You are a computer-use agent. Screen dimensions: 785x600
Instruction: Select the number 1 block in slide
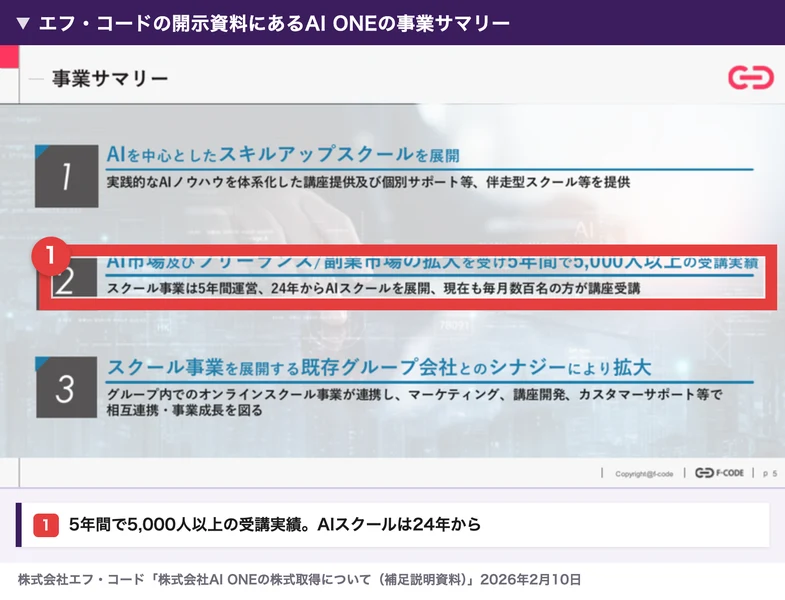coord(67,176)
